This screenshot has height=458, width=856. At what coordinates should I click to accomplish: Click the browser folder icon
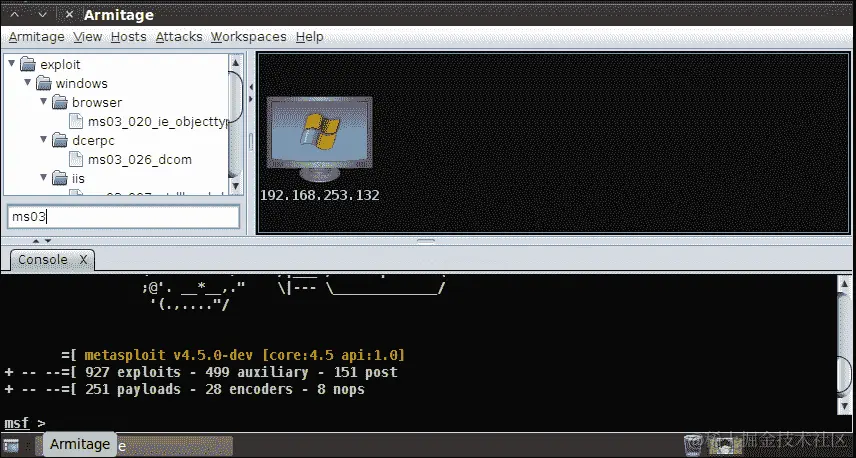pos(60,103)
